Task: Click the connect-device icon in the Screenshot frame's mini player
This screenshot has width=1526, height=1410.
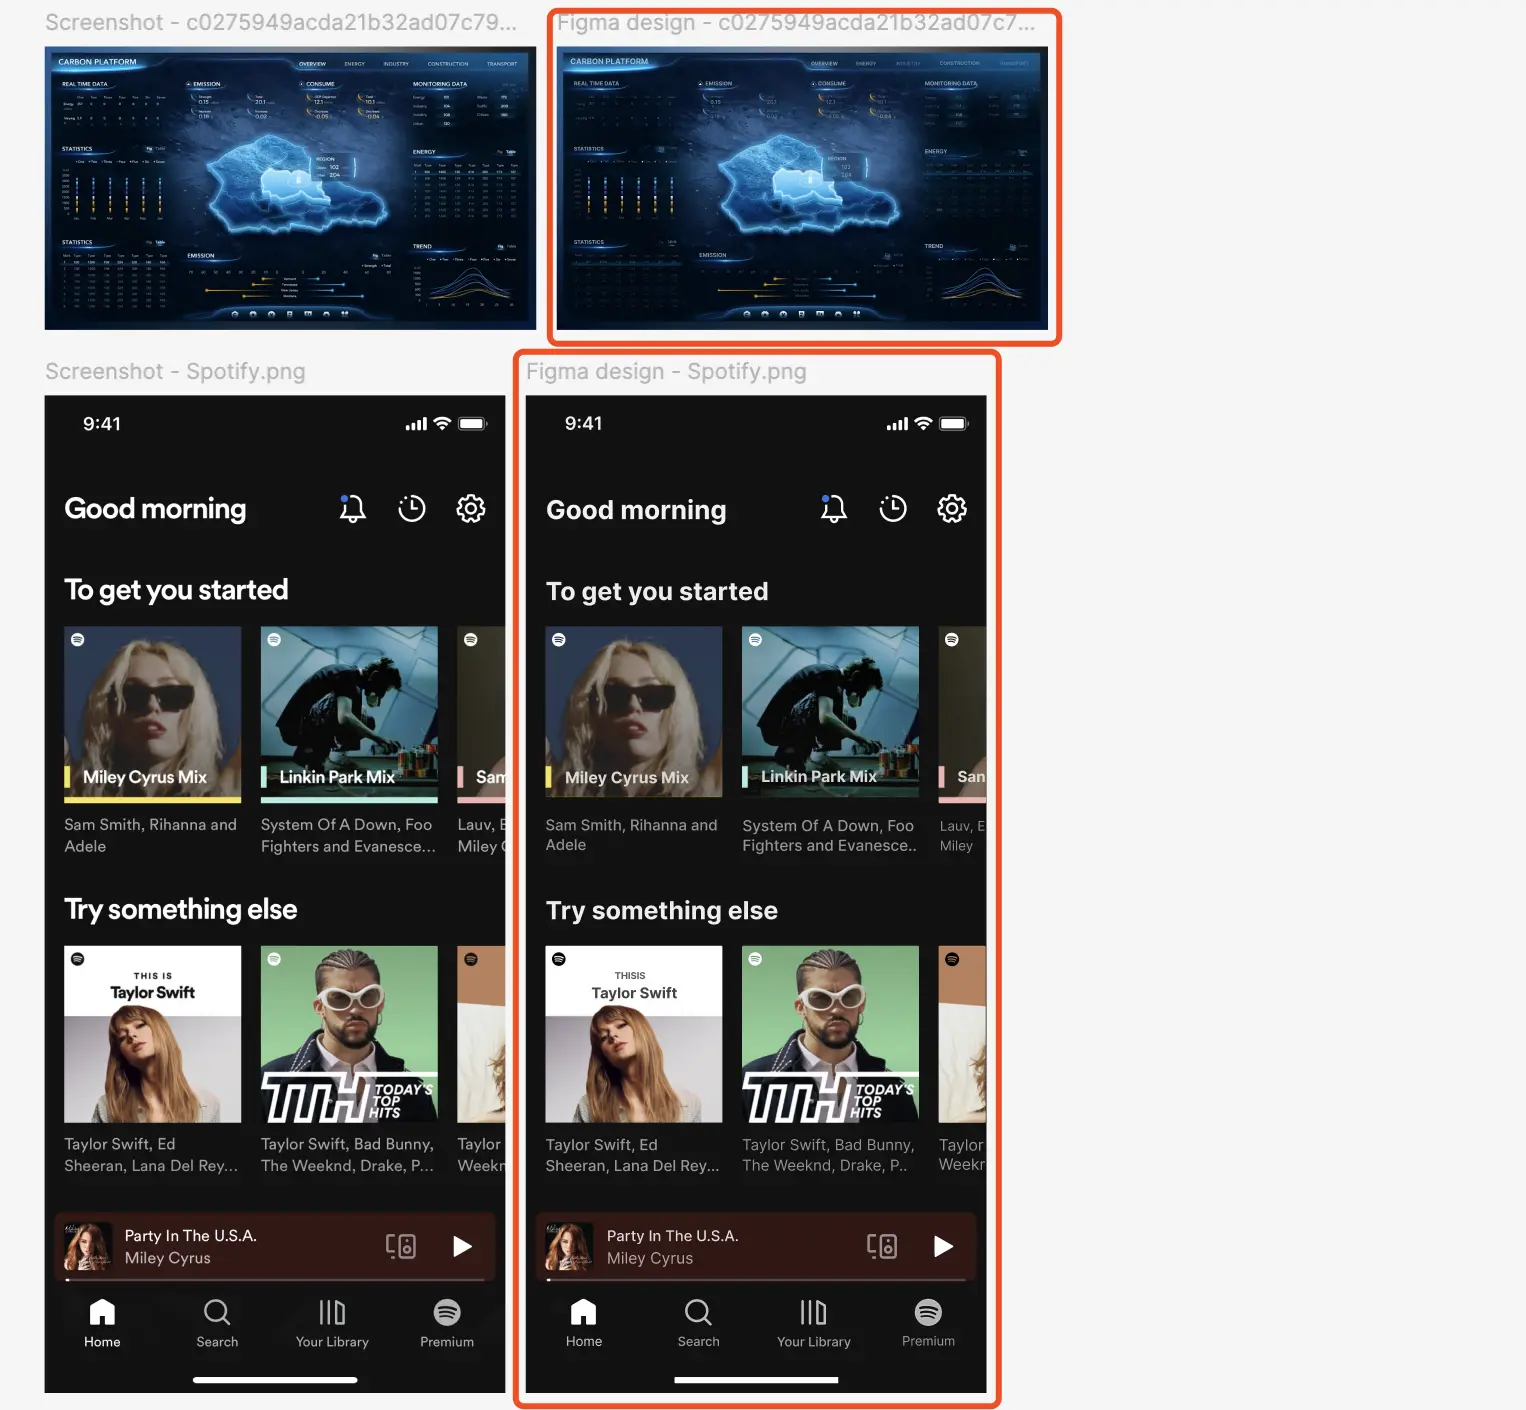Action: pos(401,1246)
